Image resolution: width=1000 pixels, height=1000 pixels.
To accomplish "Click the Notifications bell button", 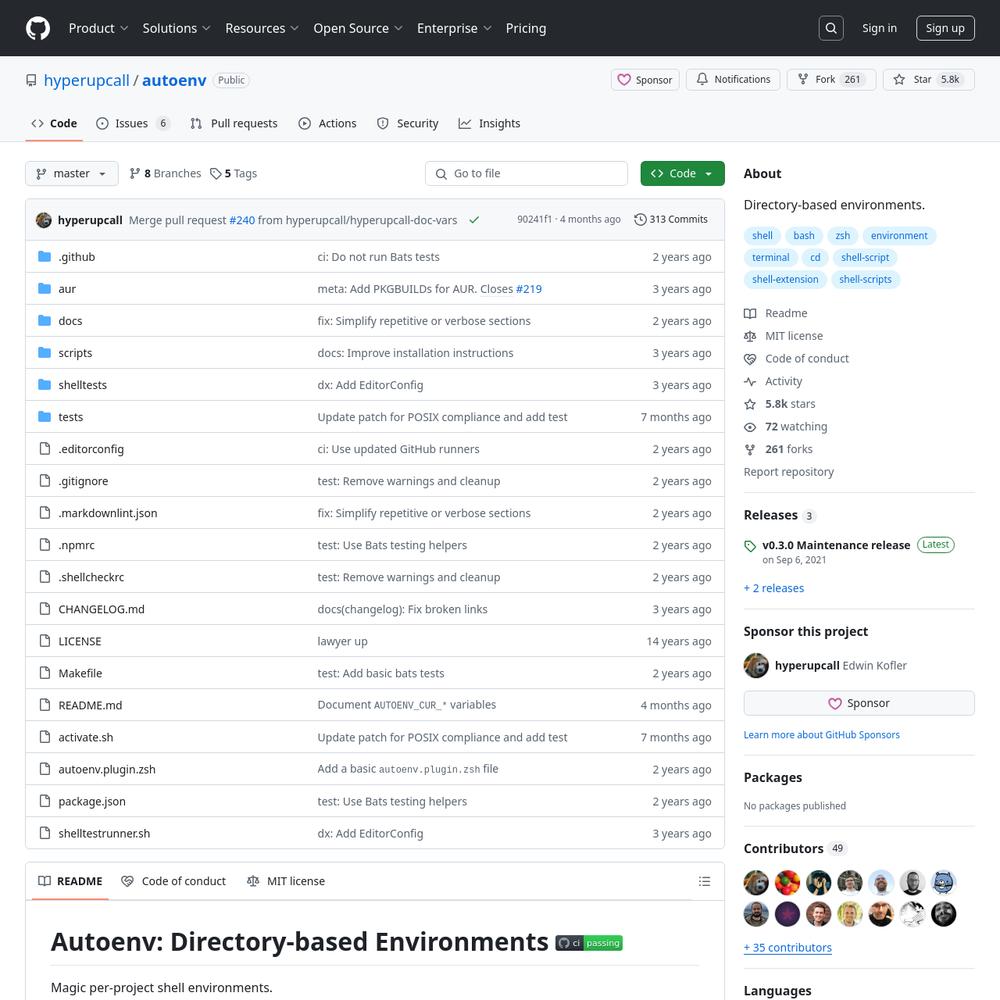I will point(733,80).
